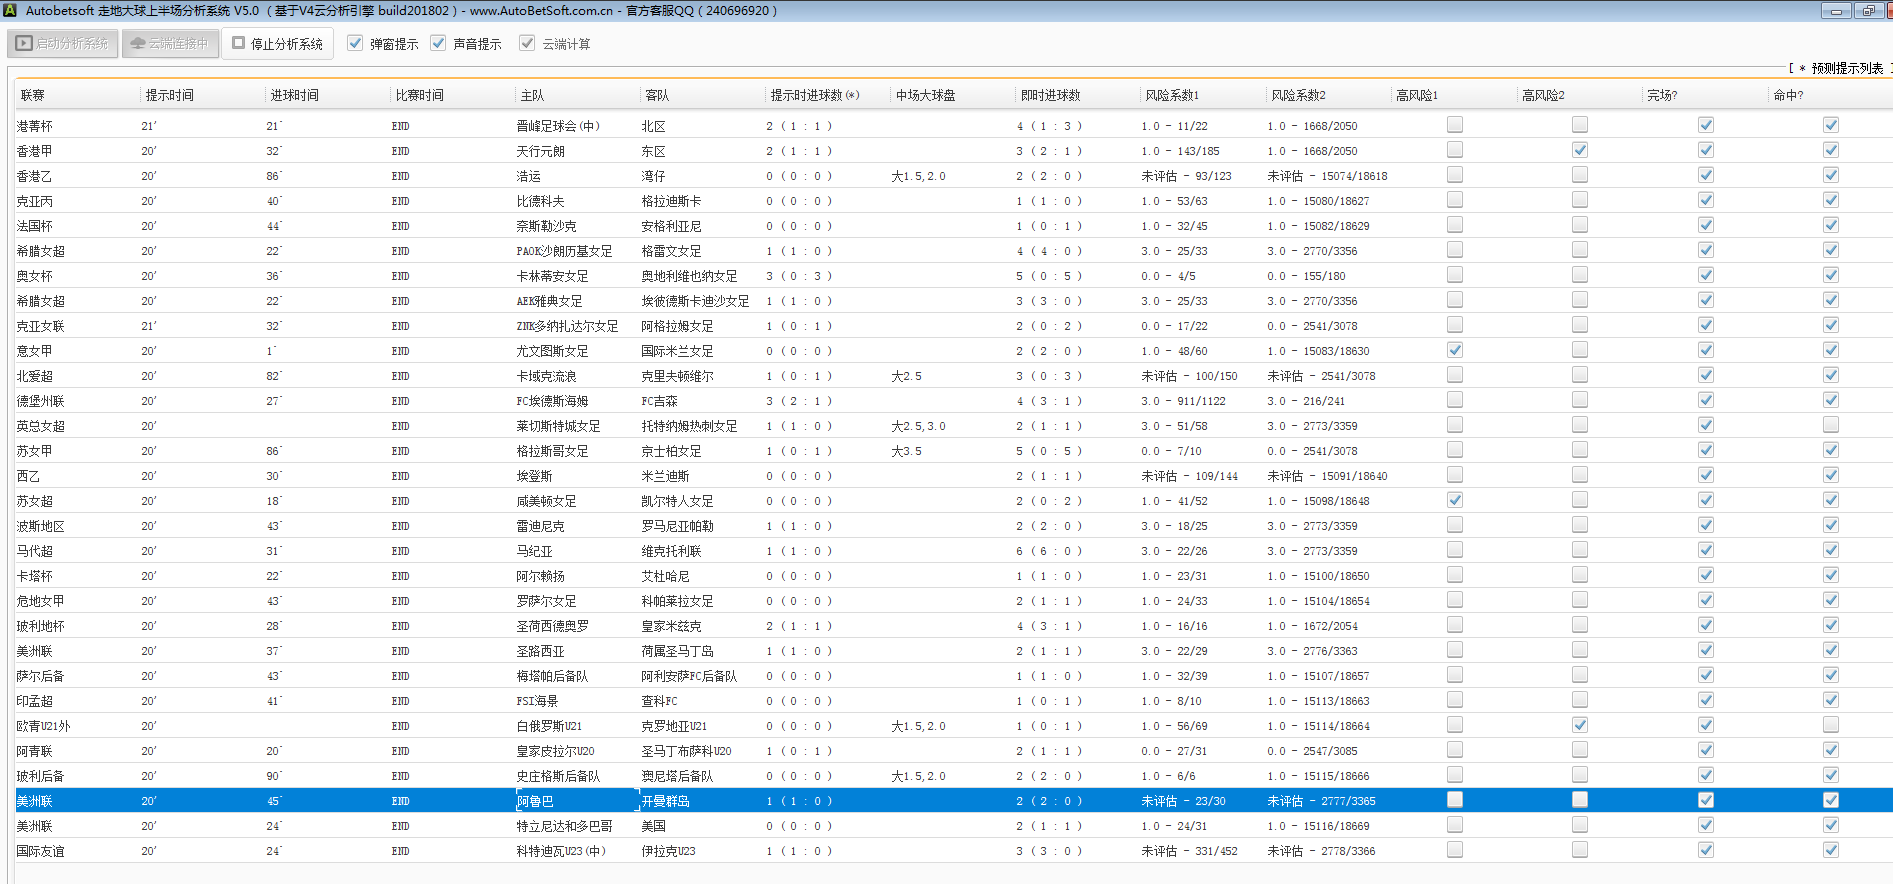The height and width of the screenshot is (884, 1893).
Task: Uncheck 高风险2 in the 香港甲 row
Action: pos(1580,150)
